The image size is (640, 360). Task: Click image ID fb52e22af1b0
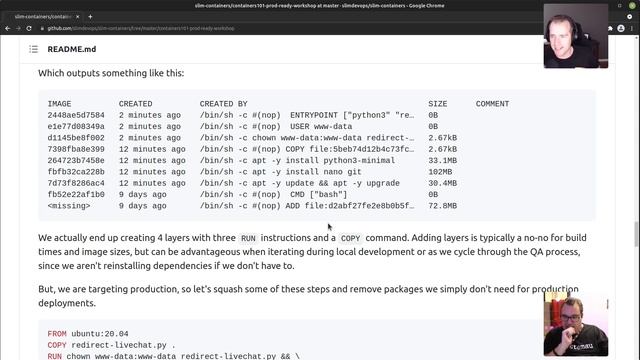tap(76, 195)
